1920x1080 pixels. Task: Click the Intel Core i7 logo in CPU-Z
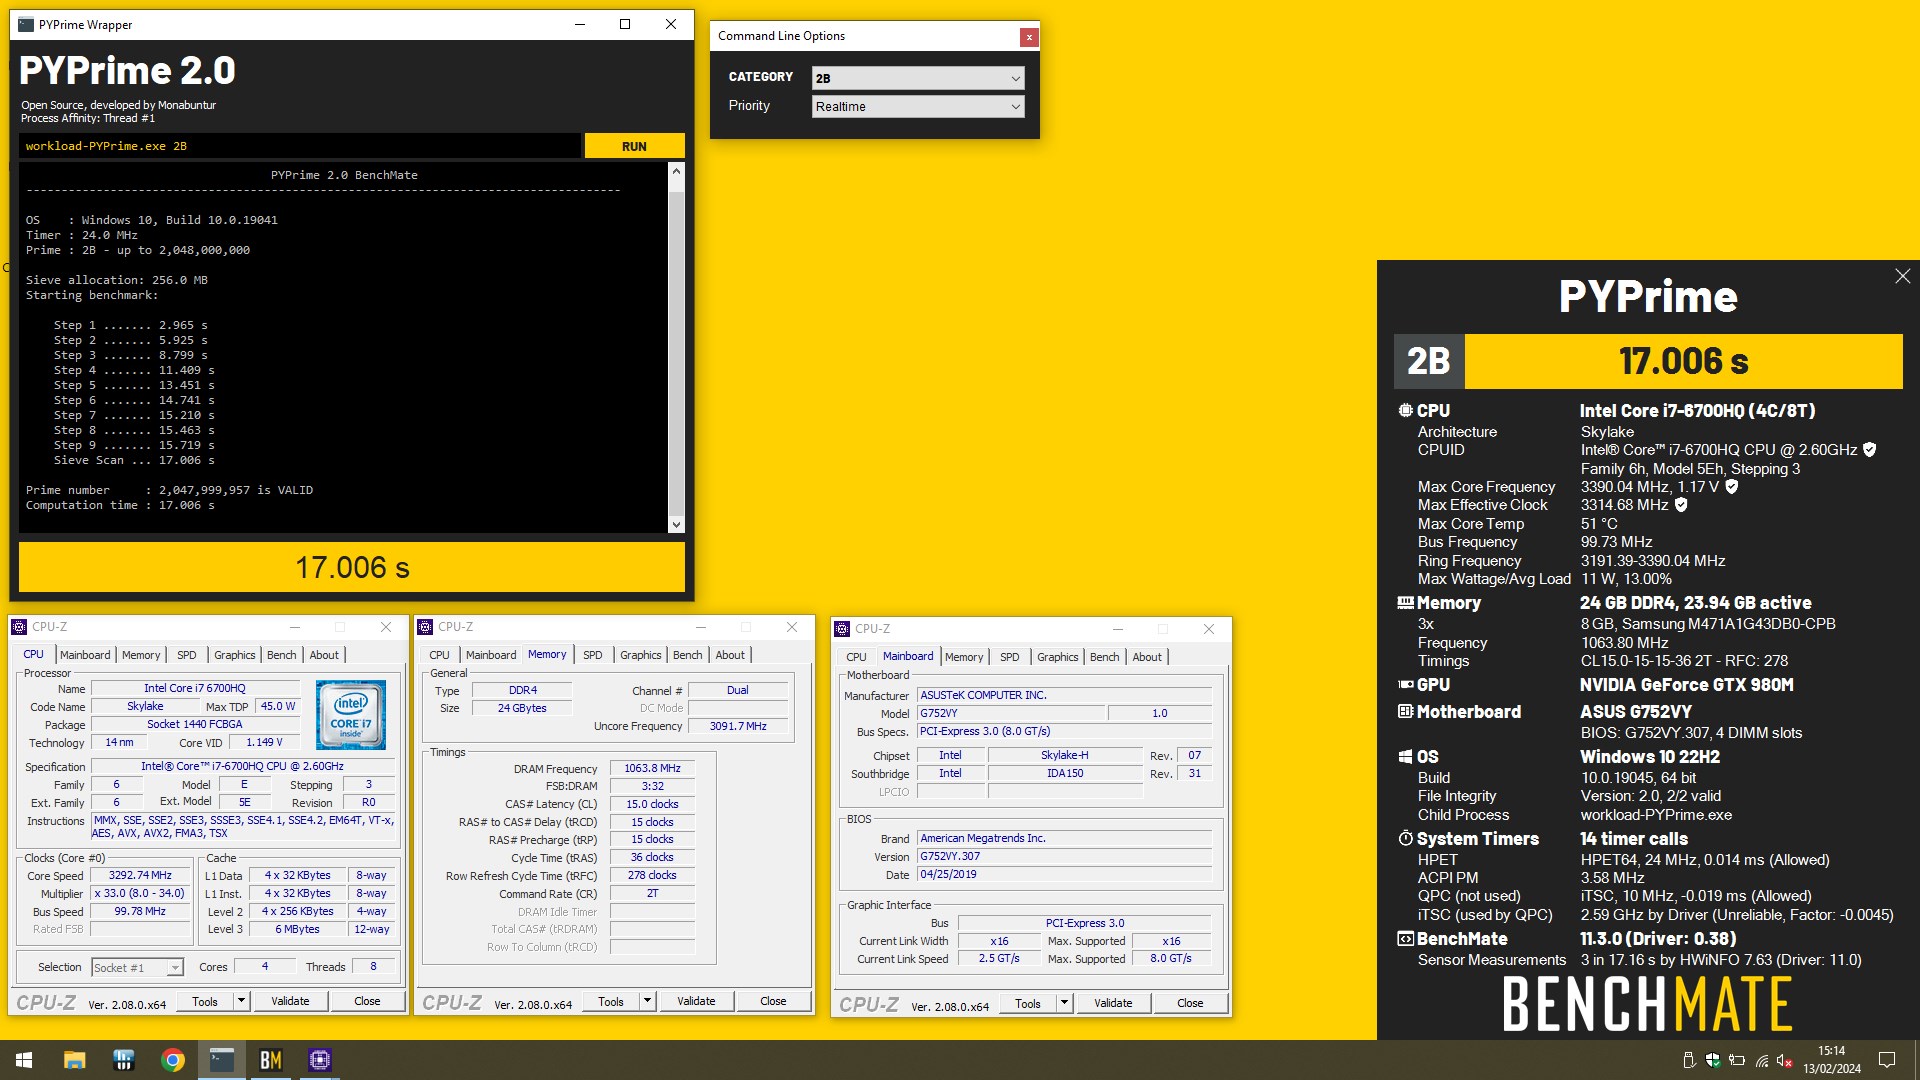[351, 715]
